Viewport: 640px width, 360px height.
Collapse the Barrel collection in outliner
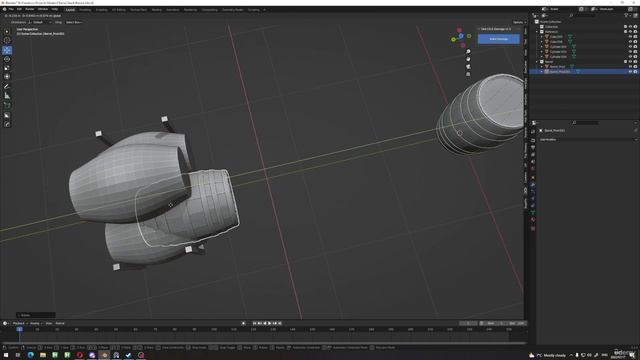(537, 62)
